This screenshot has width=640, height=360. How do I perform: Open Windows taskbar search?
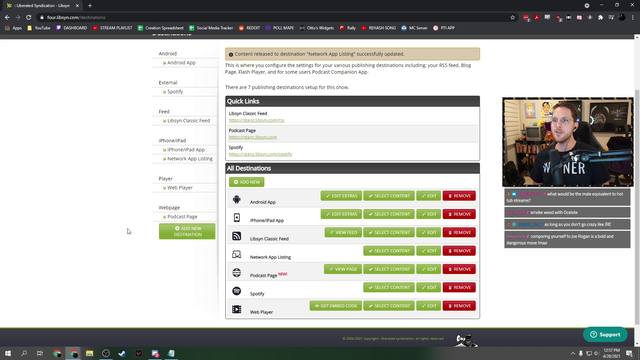click(x=24, y=353)
